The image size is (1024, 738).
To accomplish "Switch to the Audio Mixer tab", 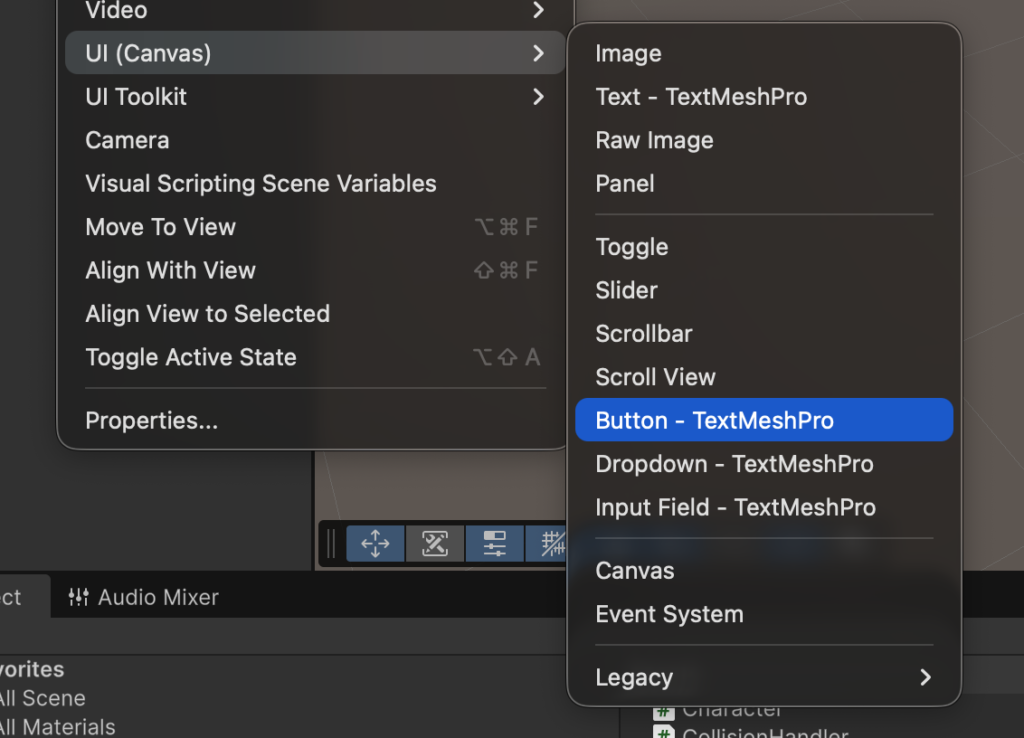I will 144,597.
